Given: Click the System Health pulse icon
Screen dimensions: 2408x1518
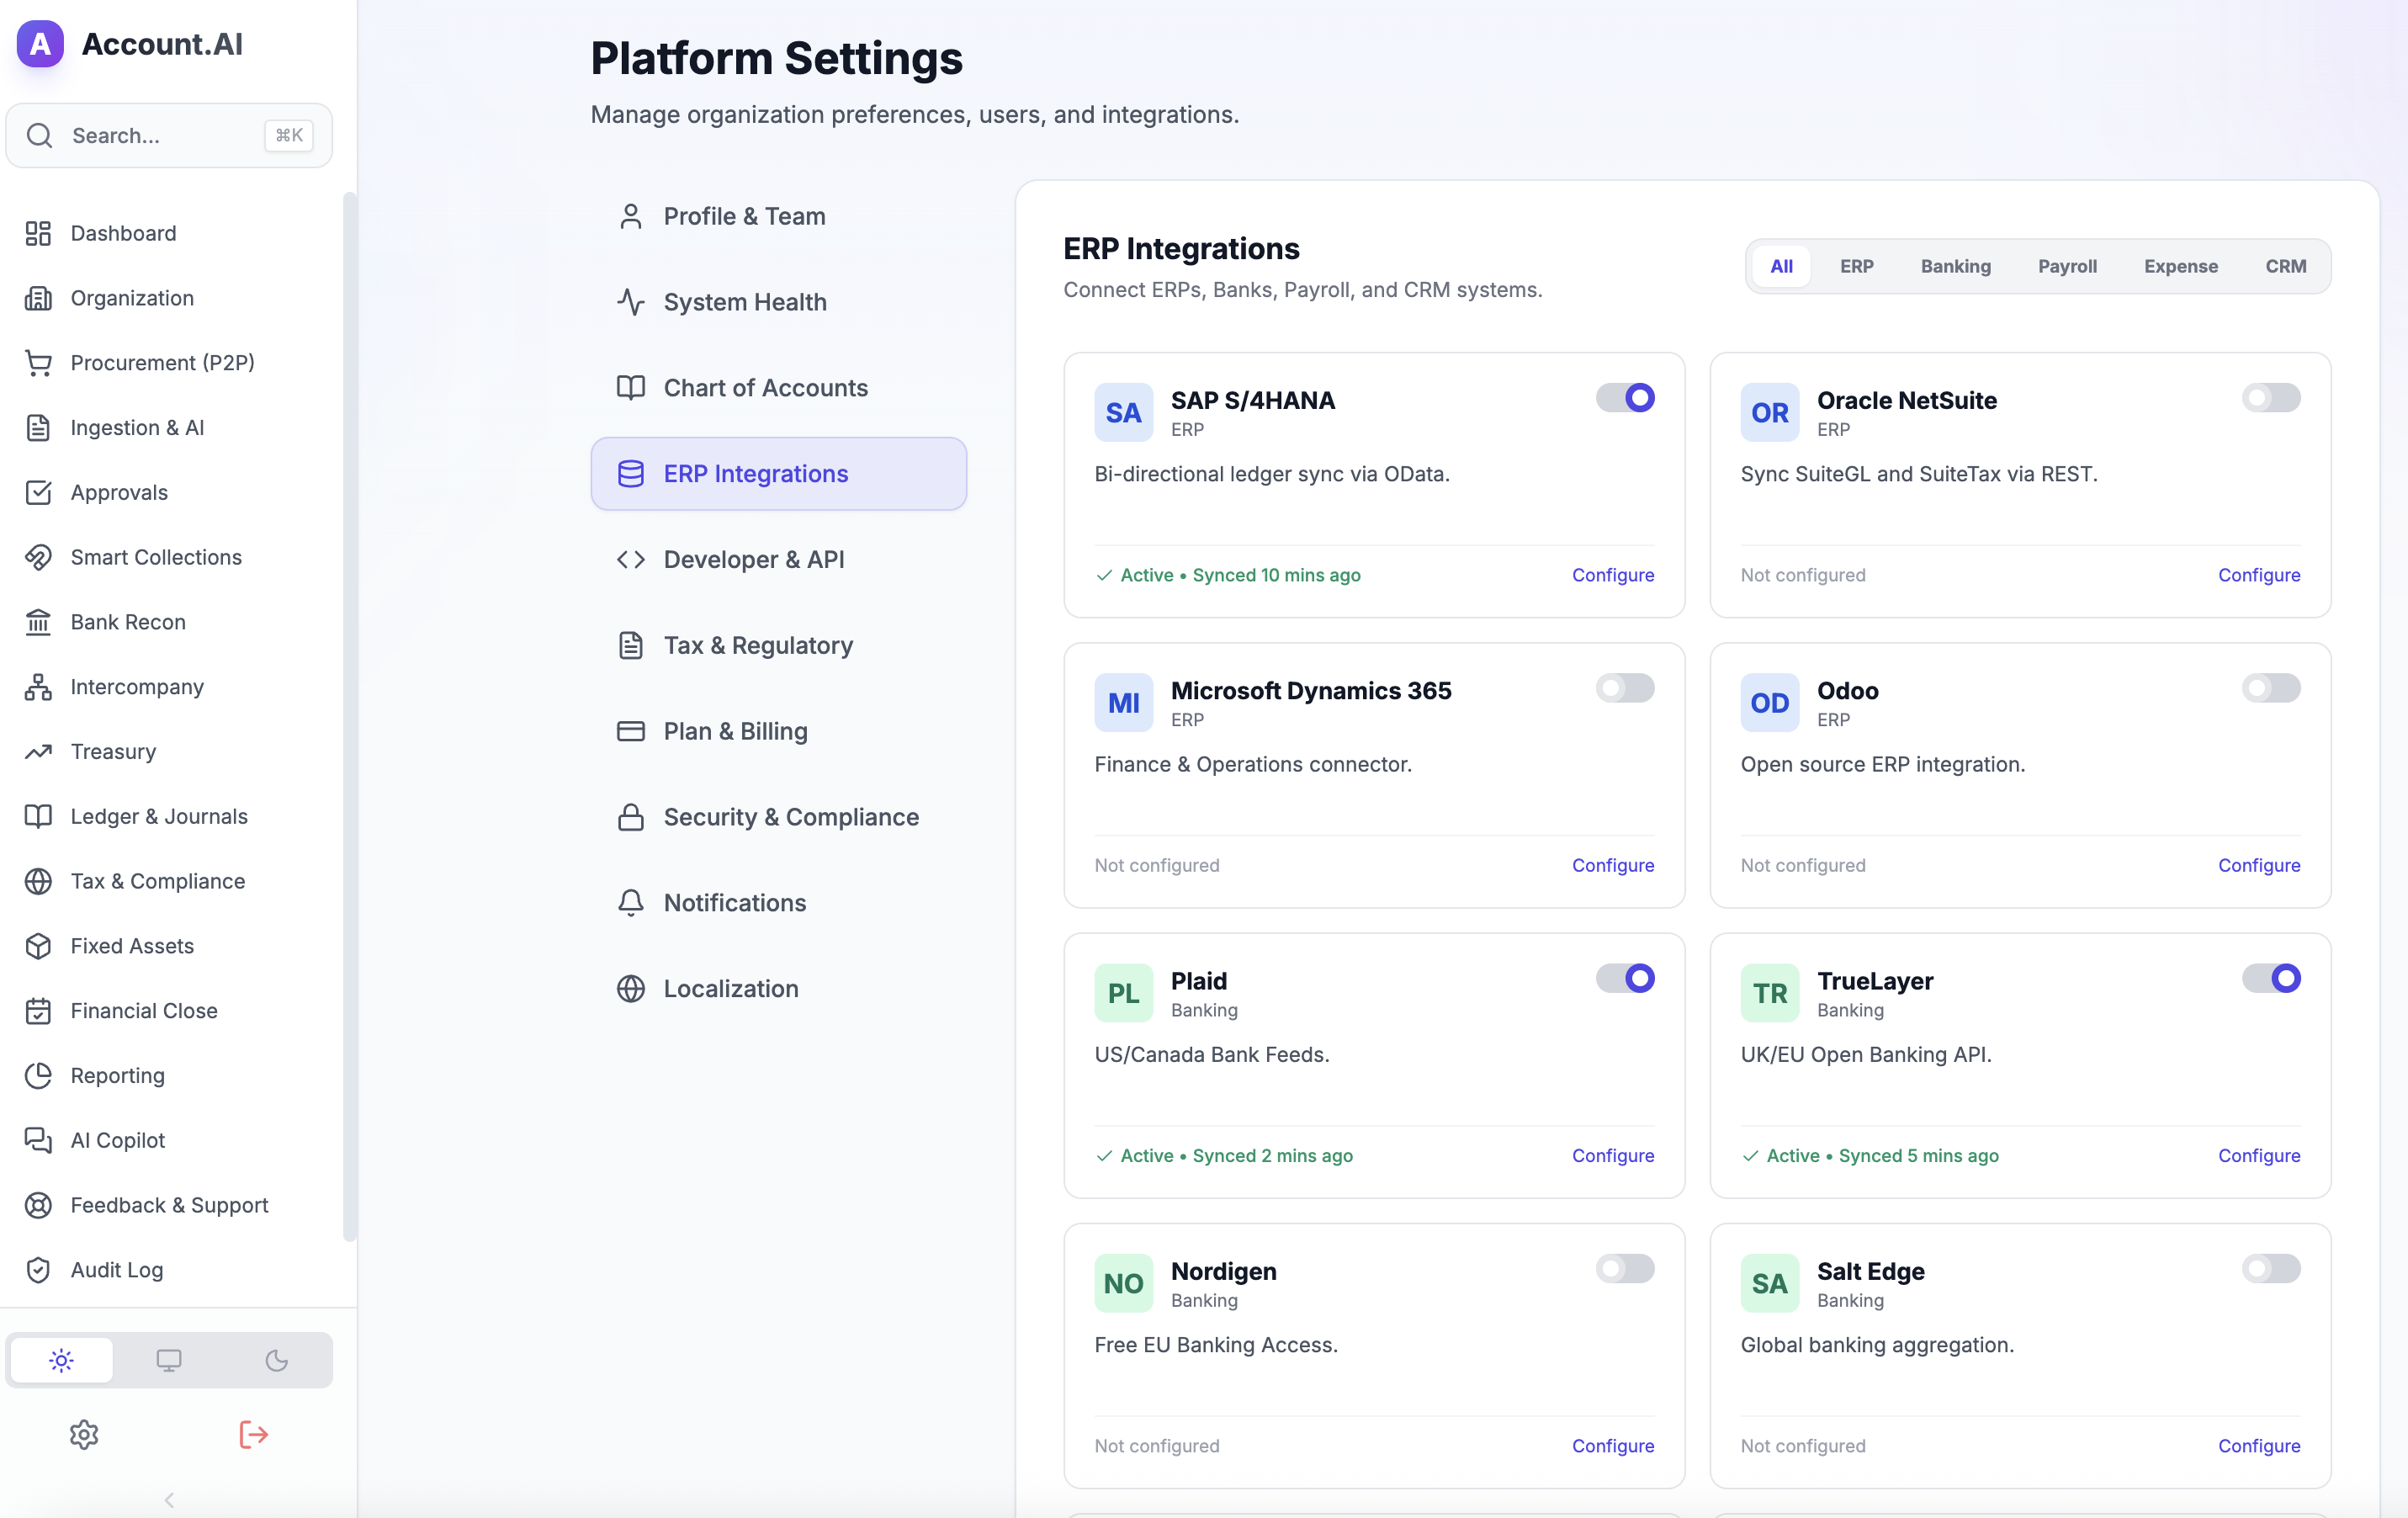Looking at the screenshot, I should tap(630, 302).
